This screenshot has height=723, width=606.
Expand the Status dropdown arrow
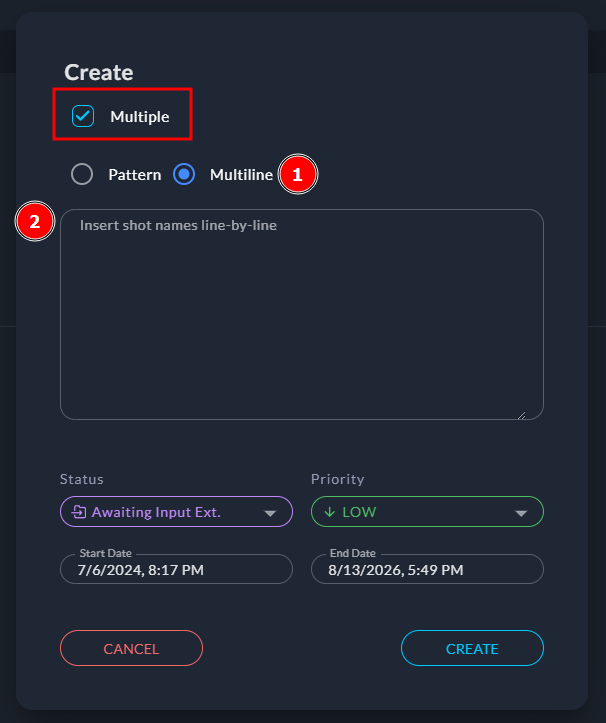(269, 513)
